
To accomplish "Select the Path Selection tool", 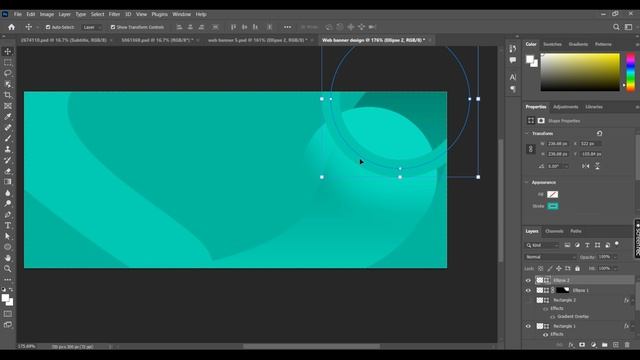I will click(8, 236).
